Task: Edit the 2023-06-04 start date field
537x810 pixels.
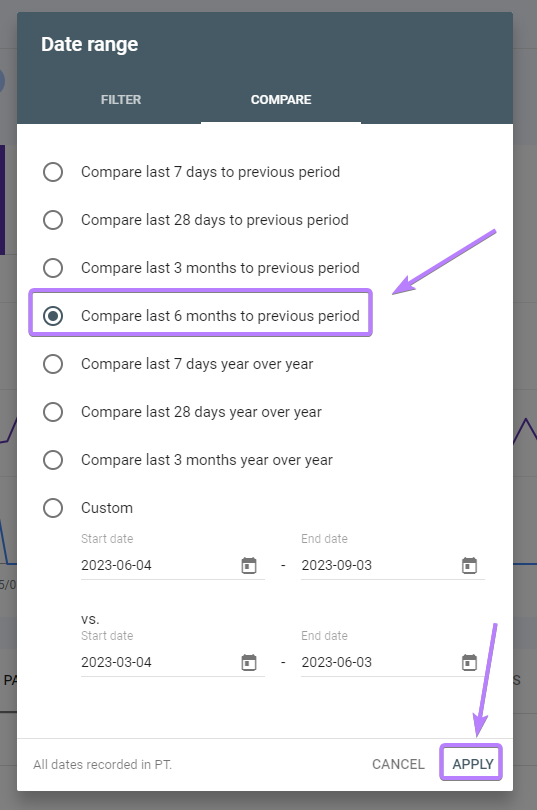Action: tap(158, 565)
